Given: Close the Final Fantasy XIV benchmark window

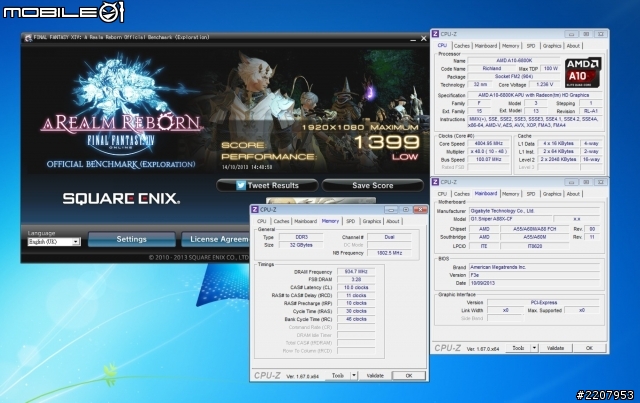Looking at the screenshot, I should (424, 38).
